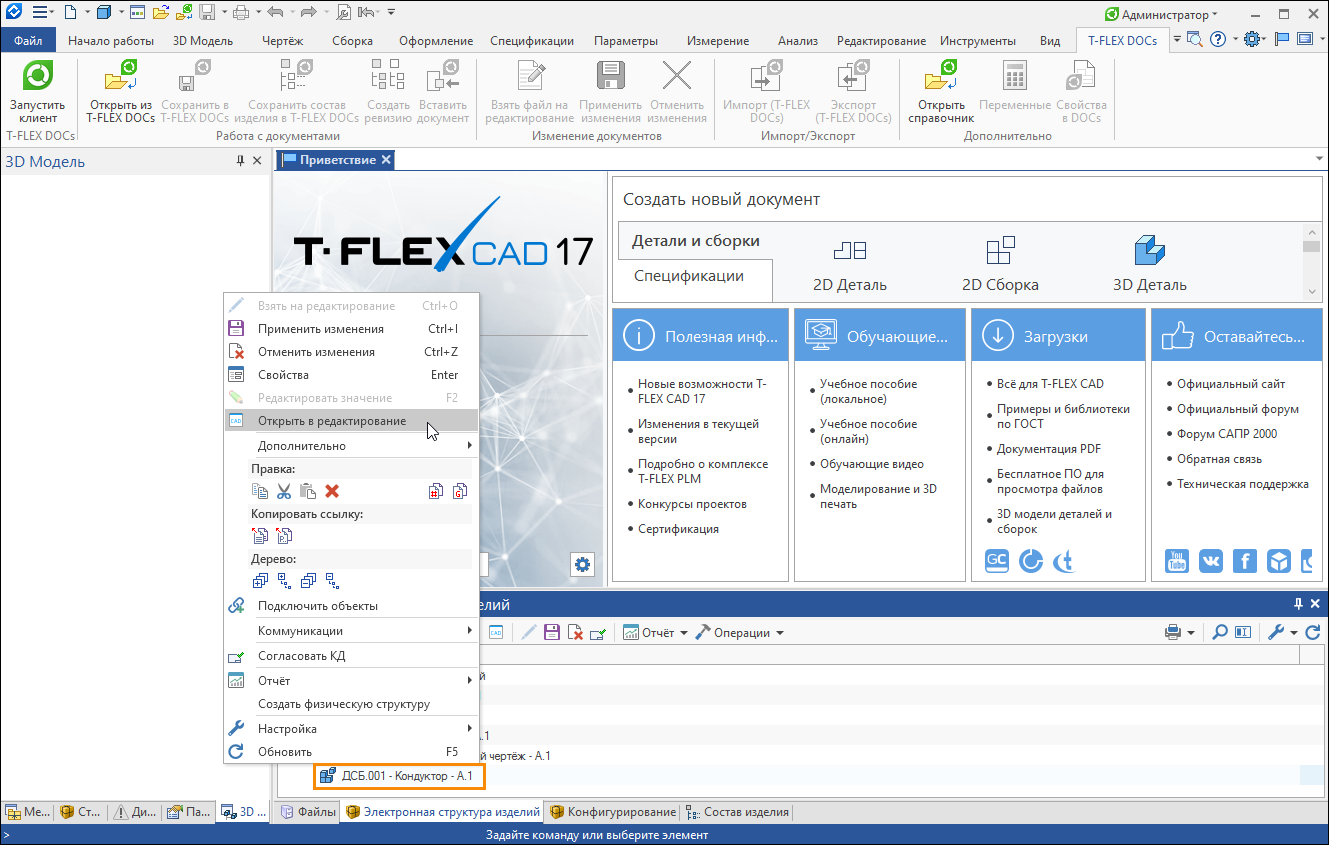The width and height of the screenshot is (1329, 845).
Task: Open Отчёт submenu in context menu
Action: [x=351, y=681]
